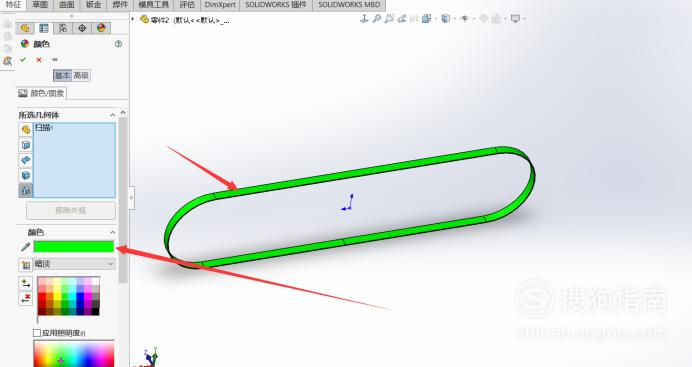Open the View Orientation dropdown arrow

(435, 19)
